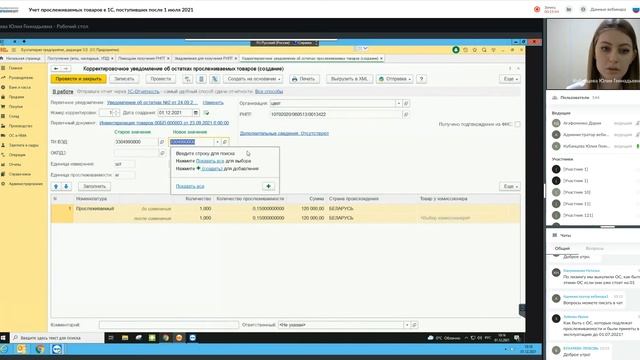This screenshot has height=360, width=640.
Task: Open the Склад section in sidebar
Action: [14, 116]
